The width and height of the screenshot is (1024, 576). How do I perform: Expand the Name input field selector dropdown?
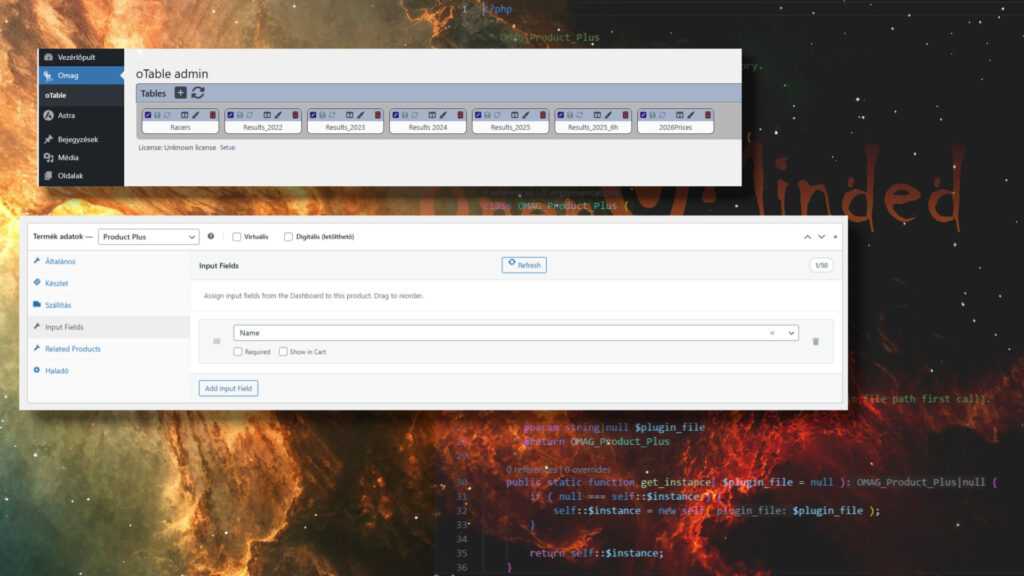point(790,332)
